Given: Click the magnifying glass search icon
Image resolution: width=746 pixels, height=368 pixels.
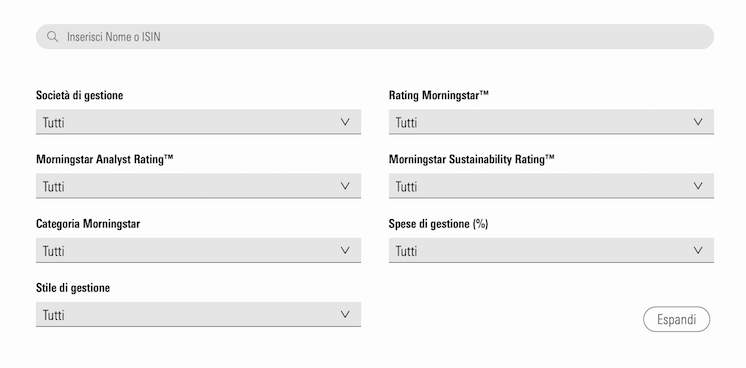Looking at the screenshot, I should (x=52, y=37).
